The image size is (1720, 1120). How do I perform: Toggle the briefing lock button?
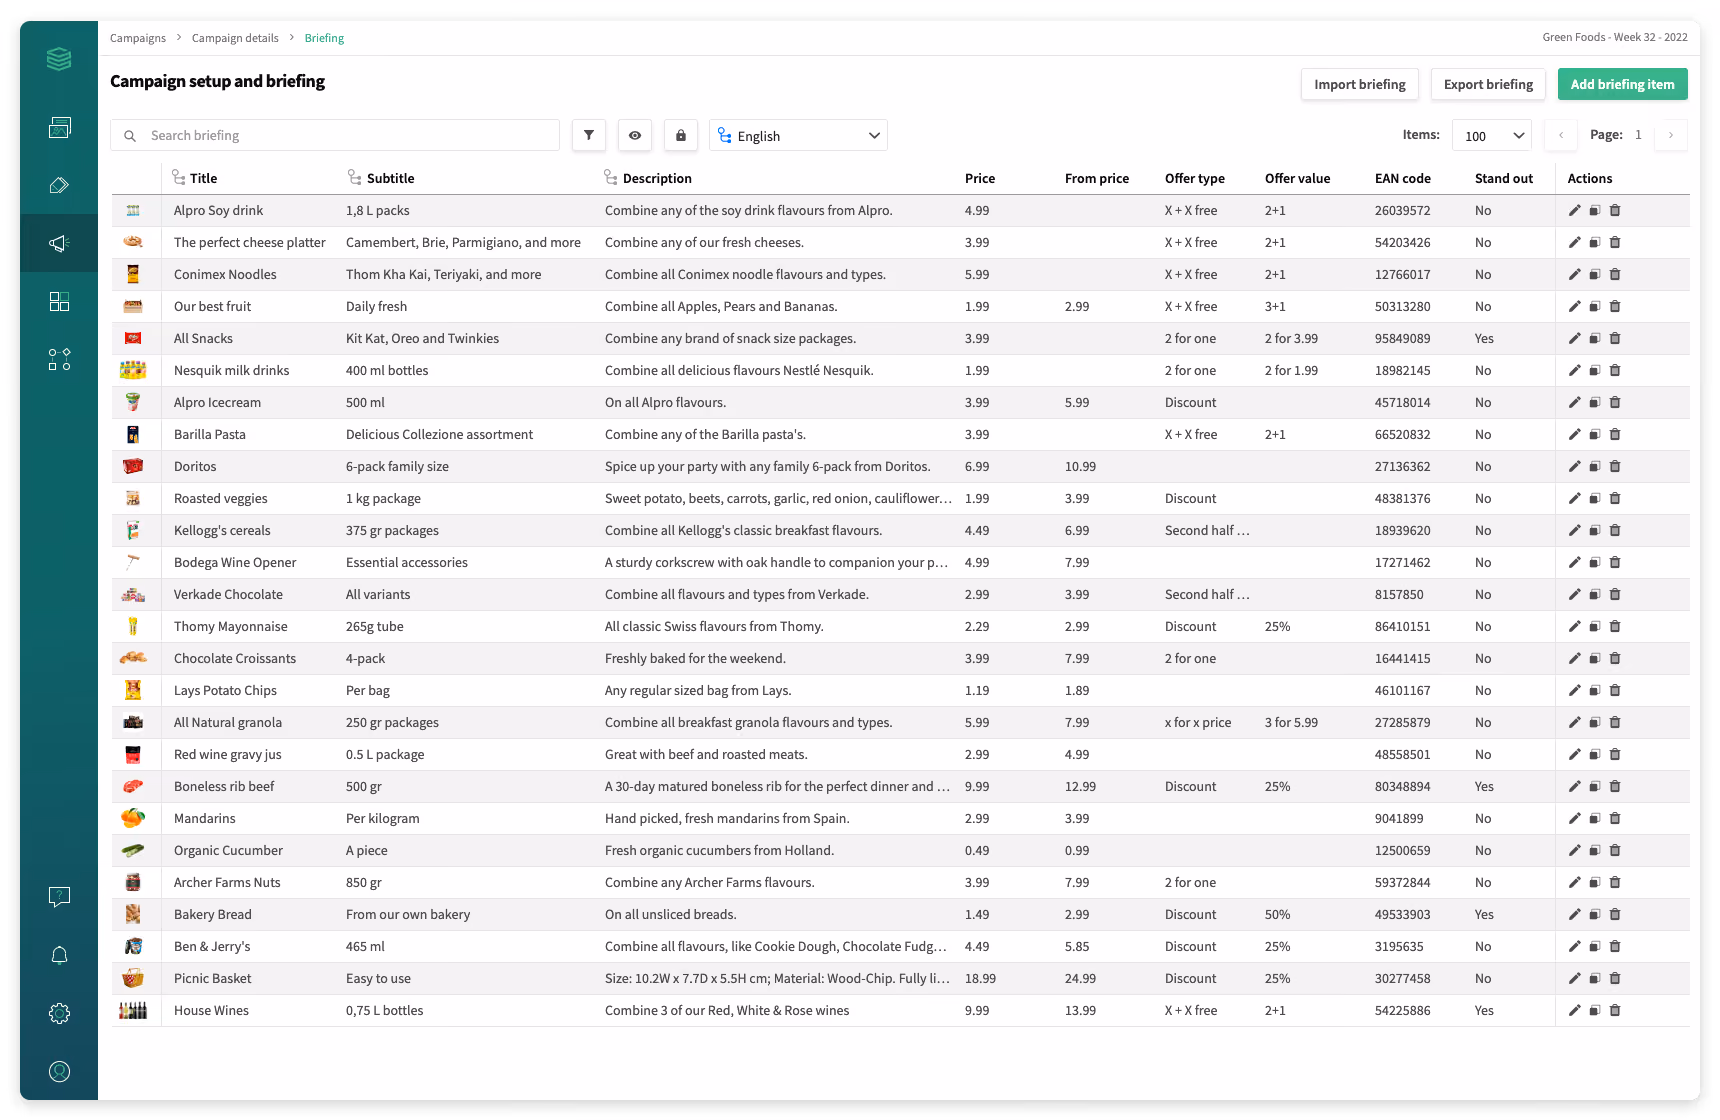click(x=681, y=135)
